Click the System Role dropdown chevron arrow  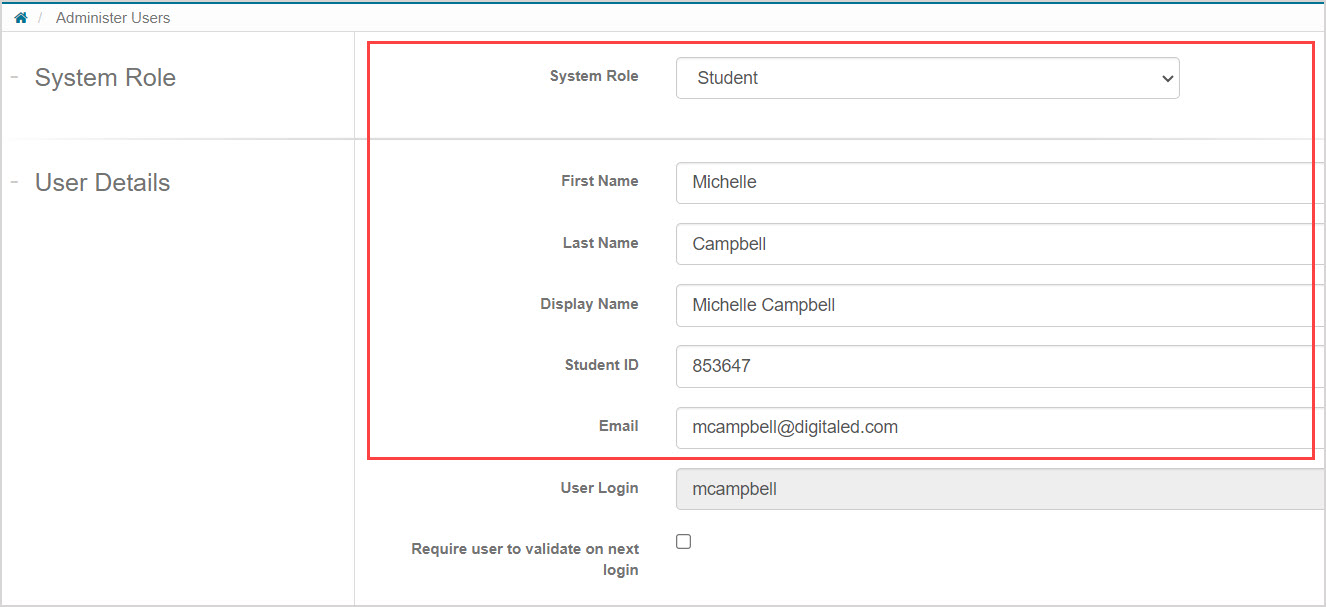click(x=1166, y=77)
